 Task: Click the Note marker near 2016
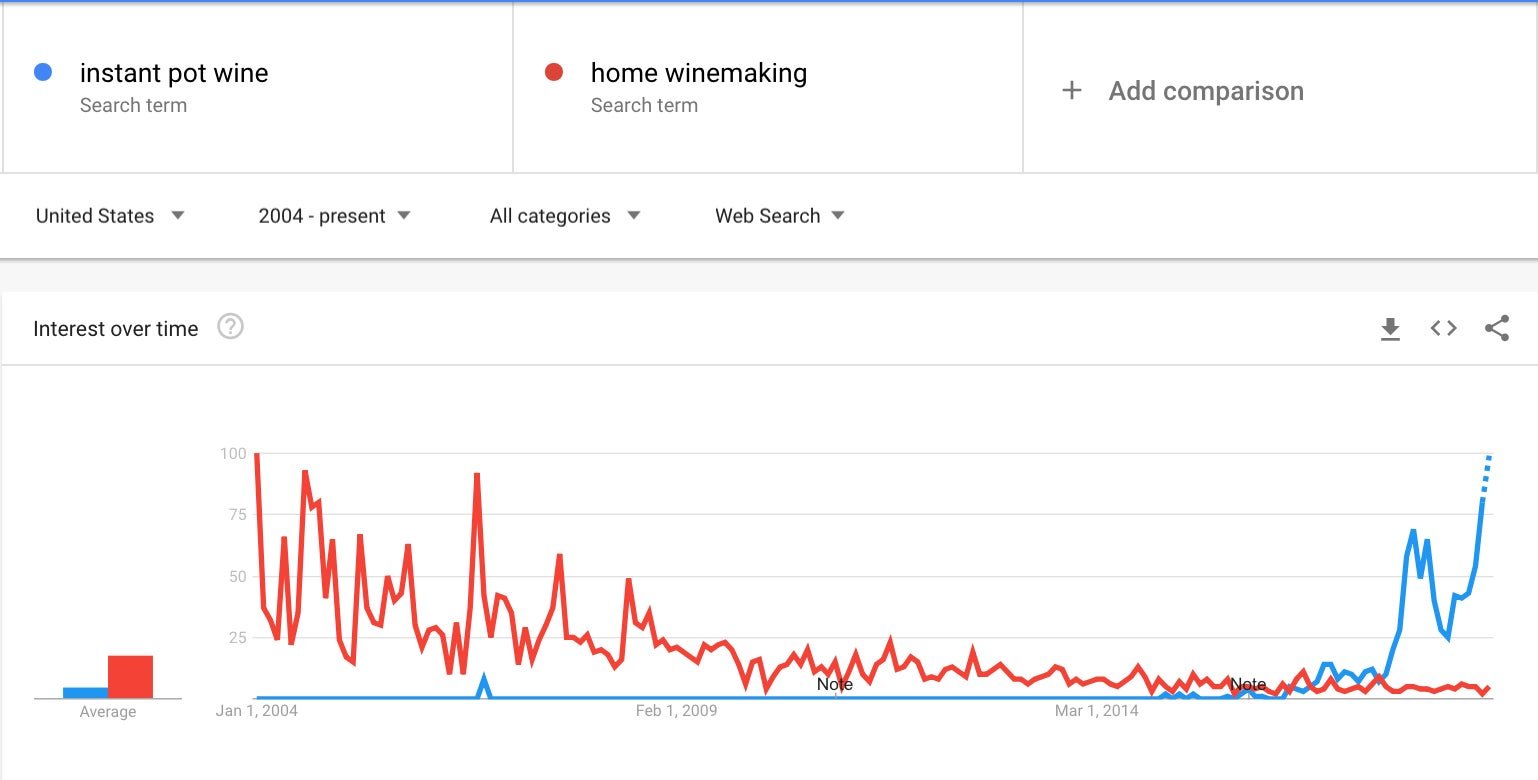point(1247,685)
